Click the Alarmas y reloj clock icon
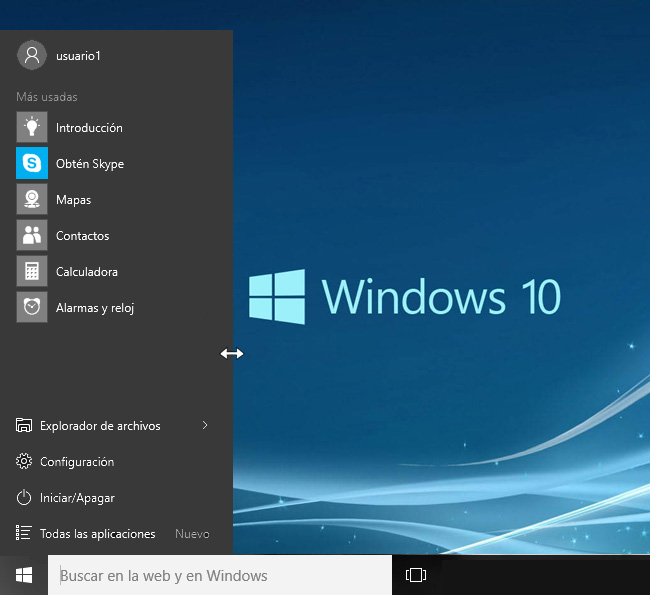 (x=32, y=307)
